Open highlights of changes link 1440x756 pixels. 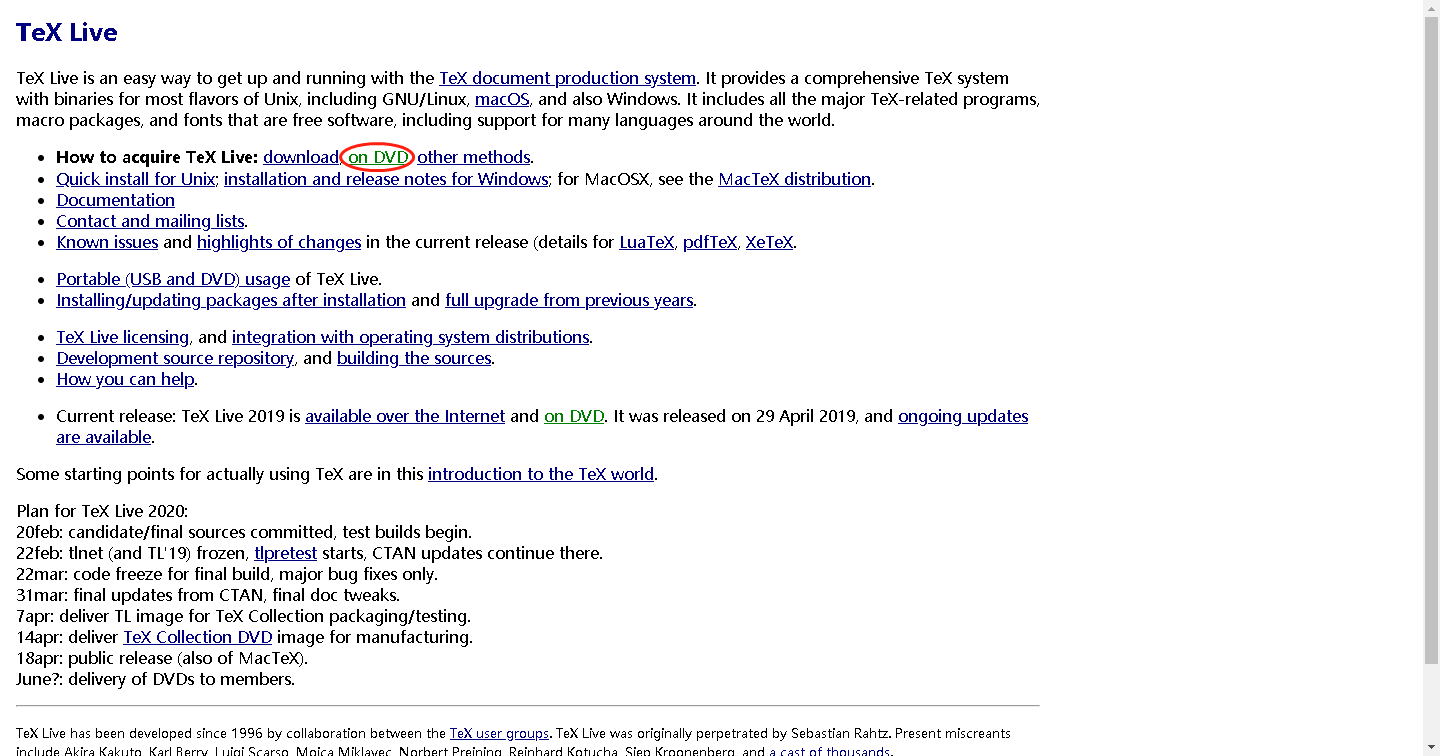279,242
